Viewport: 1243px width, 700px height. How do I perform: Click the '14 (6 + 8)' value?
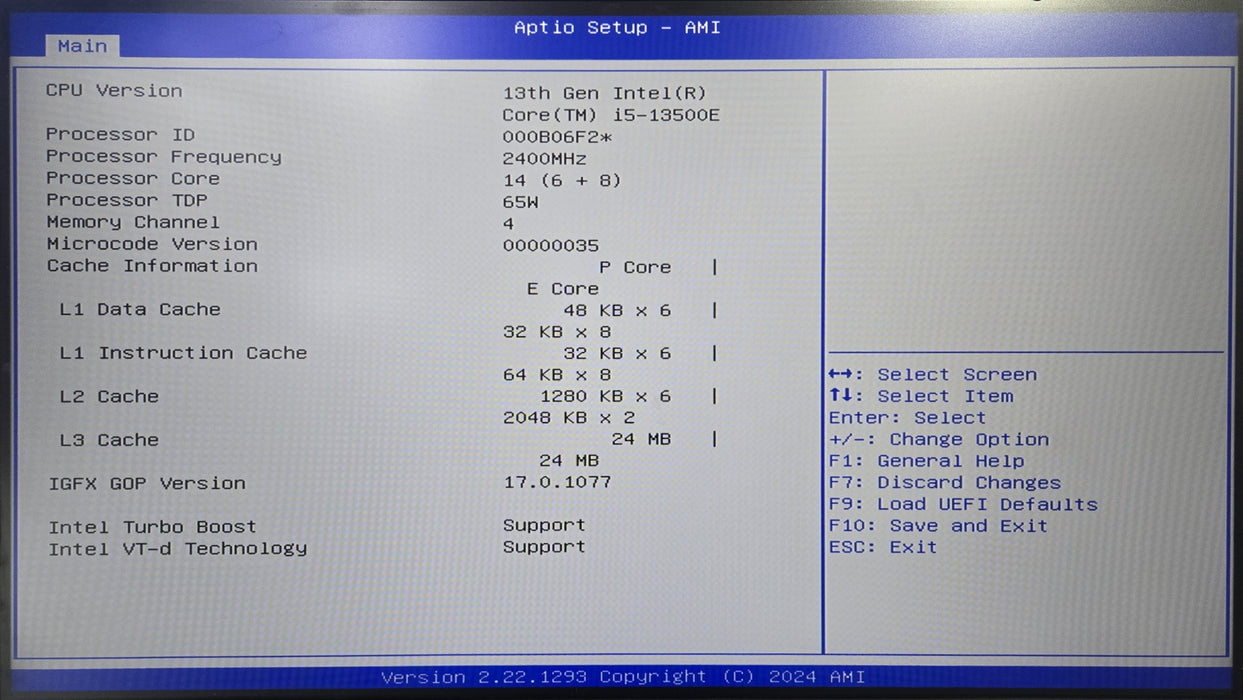561,181
